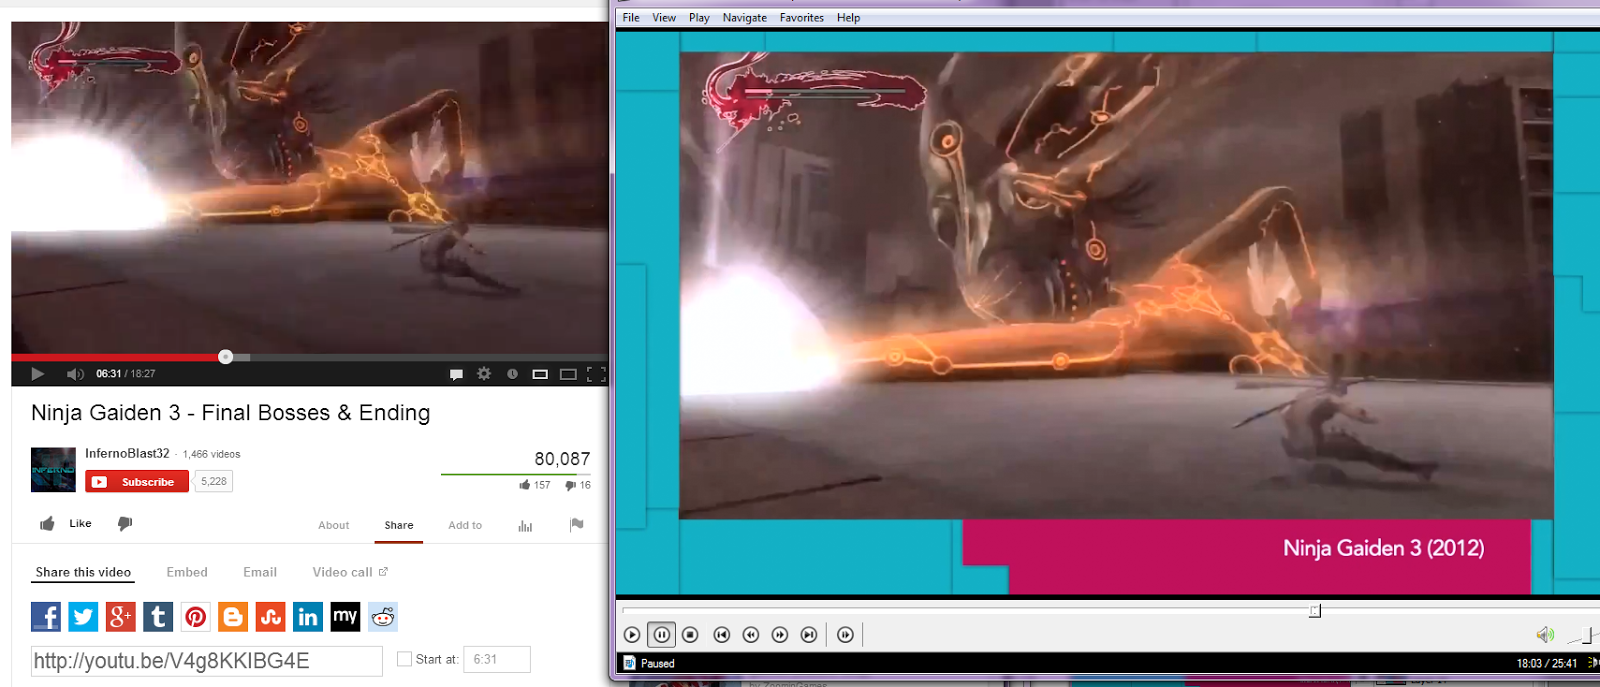1600x687 pixels.
Task: Open the InfernoBlast32 channel link
Action: point(127,453)
